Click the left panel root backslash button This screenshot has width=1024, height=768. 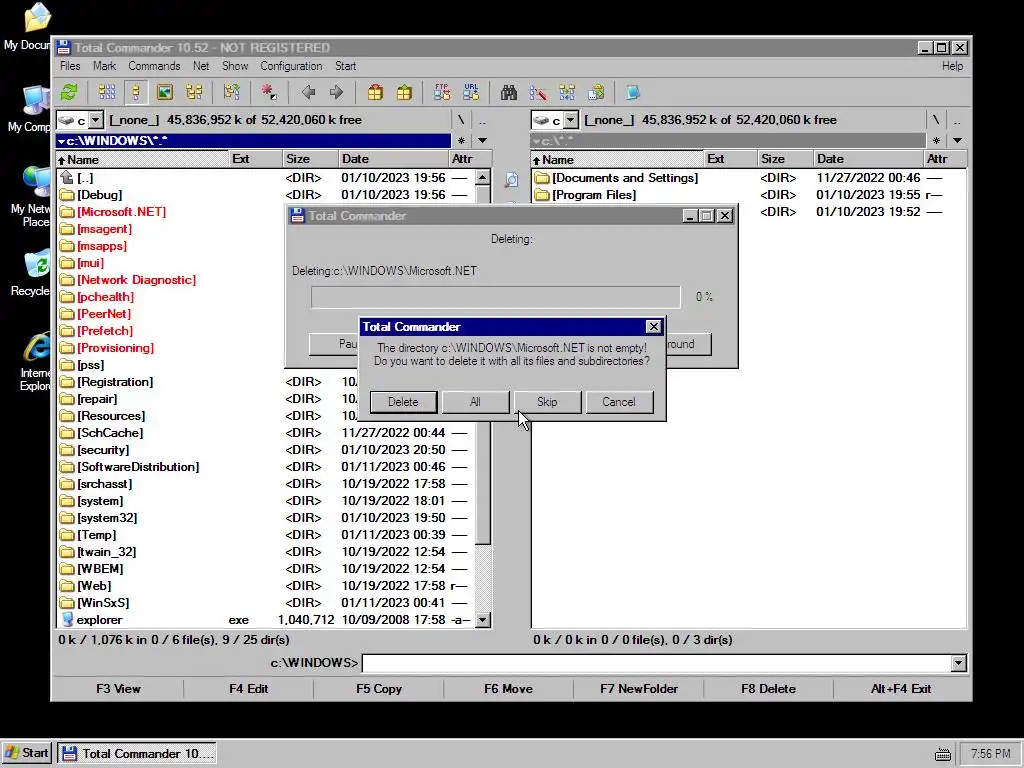[461, 120]
